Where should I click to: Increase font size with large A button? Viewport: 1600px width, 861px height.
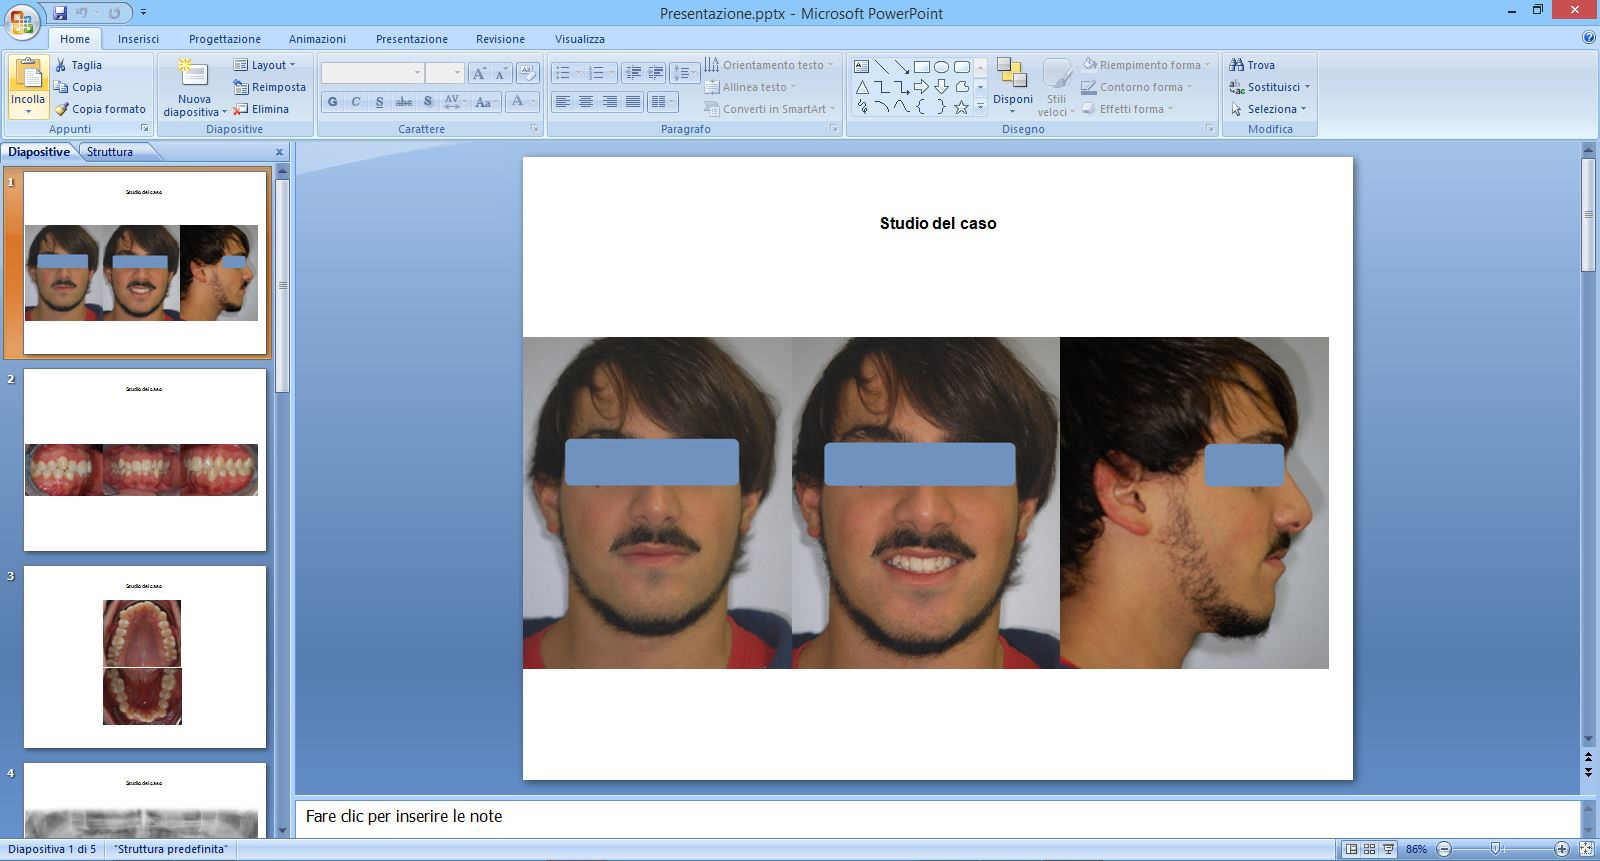click(479, 73)
